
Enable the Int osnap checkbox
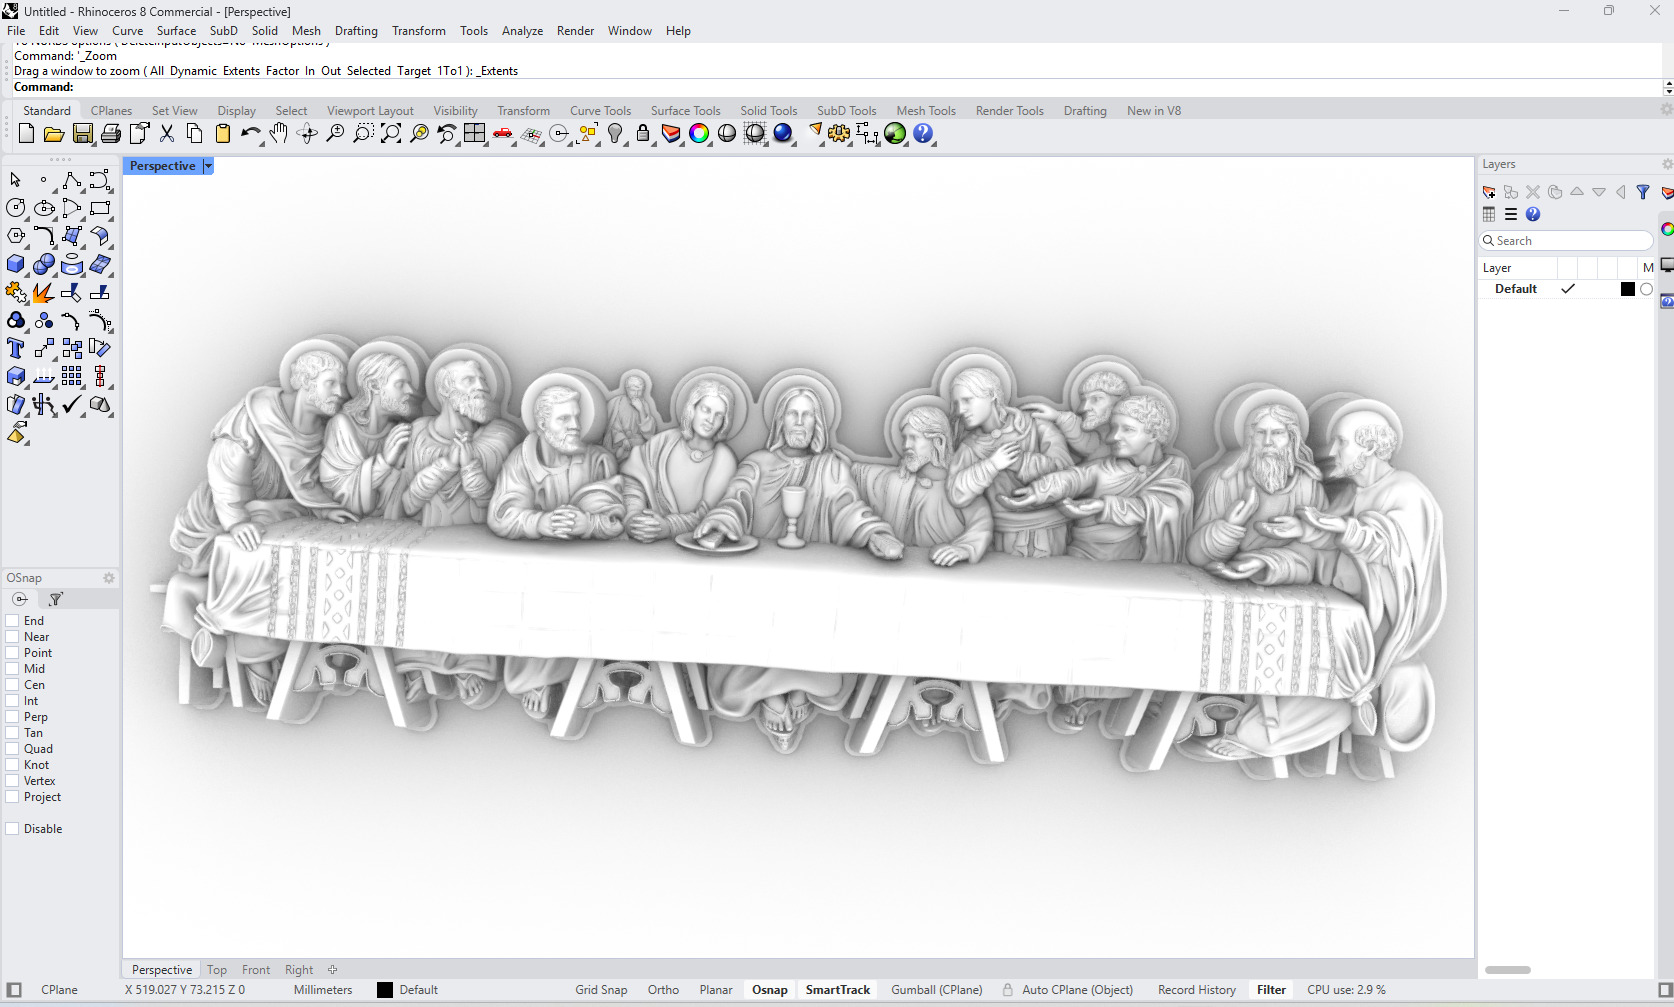pyautogui.click(x=12, y=701)
